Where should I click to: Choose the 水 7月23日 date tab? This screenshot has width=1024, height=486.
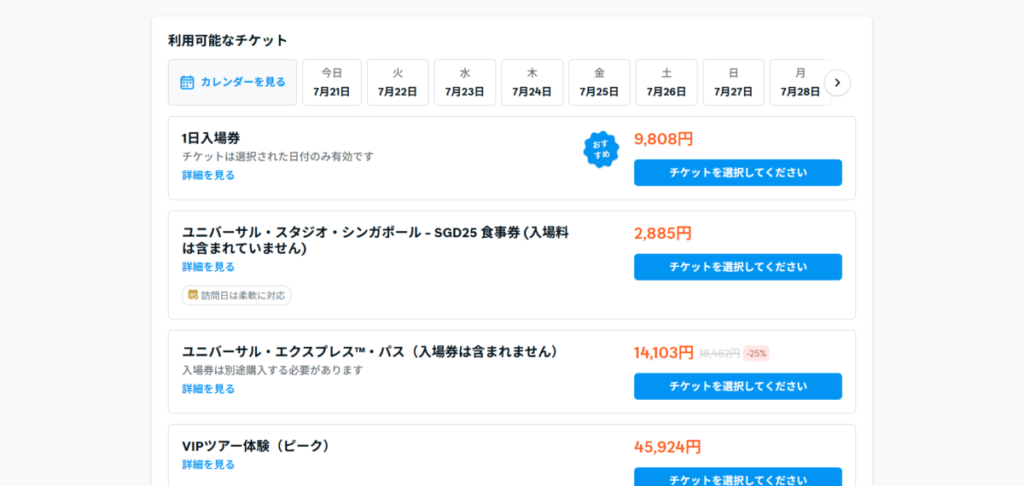(465, 82)
